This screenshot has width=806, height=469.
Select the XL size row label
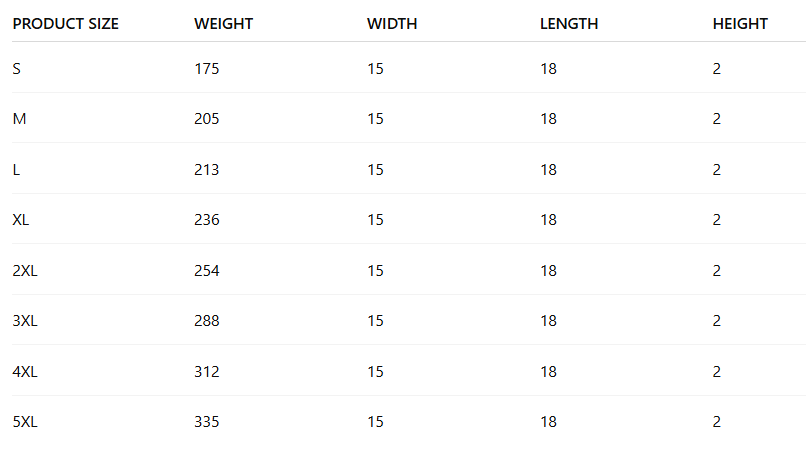pyautogui.click(x=21, y=220)
